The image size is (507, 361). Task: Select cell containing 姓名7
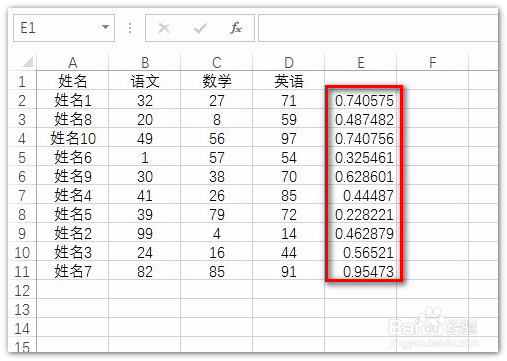click(72, 271)
